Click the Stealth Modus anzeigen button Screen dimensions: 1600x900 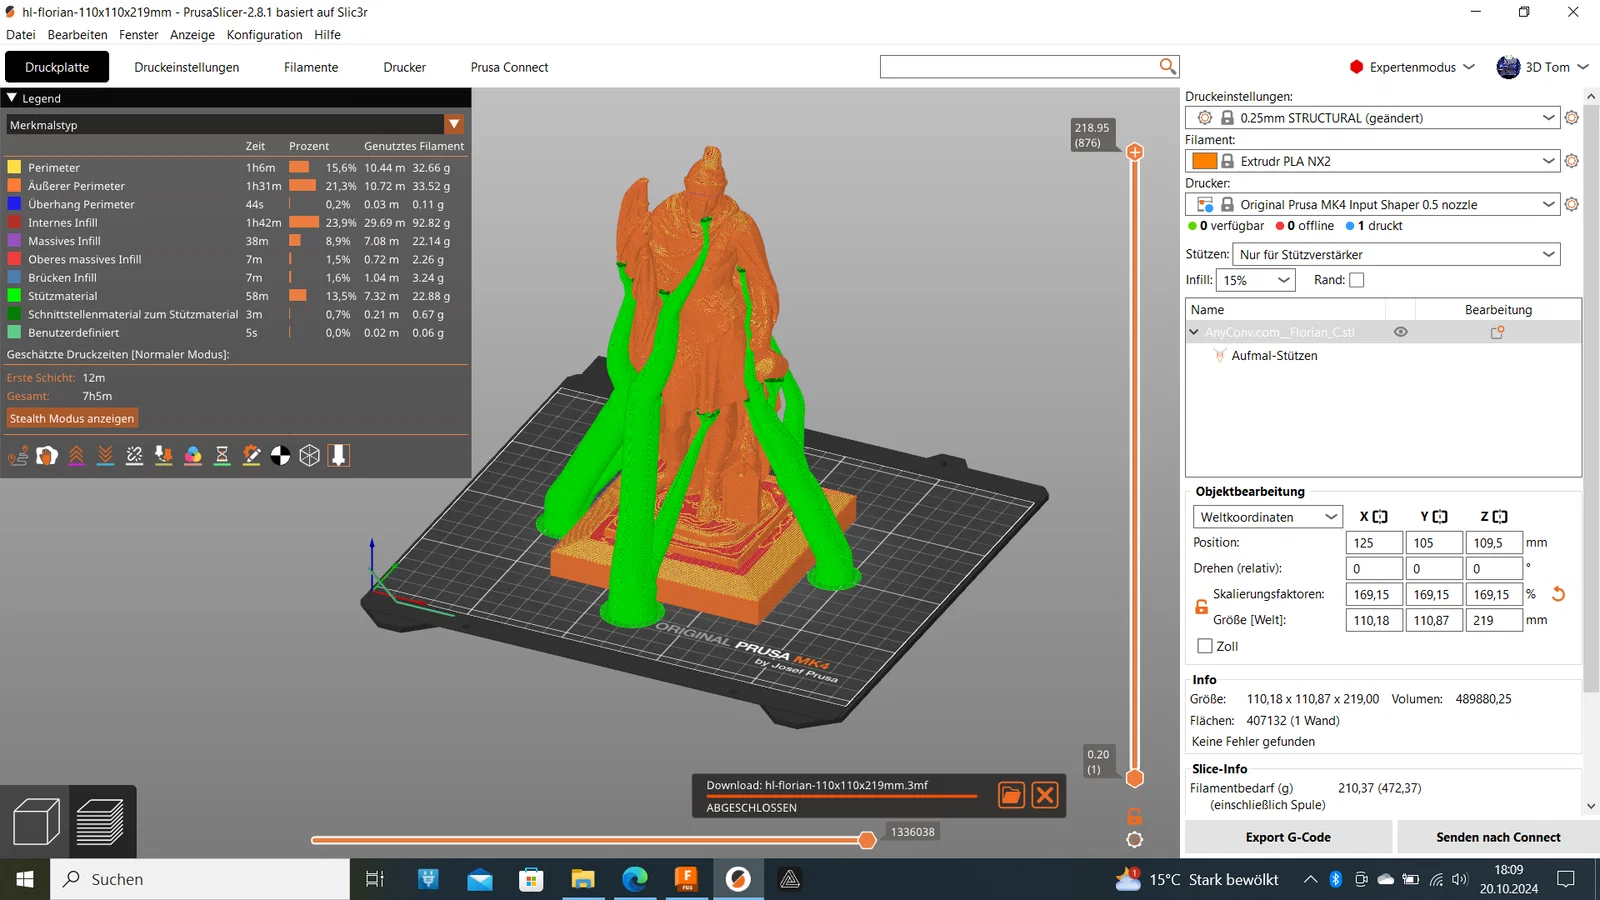[x=72, y=418]
